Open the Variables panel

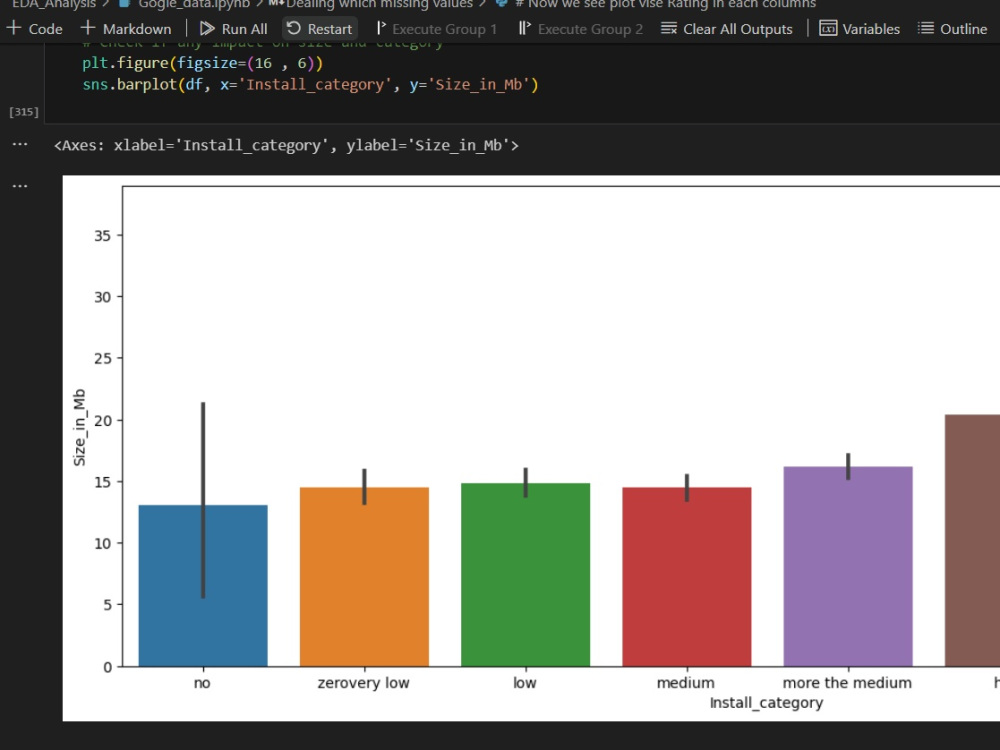(858, 28)
